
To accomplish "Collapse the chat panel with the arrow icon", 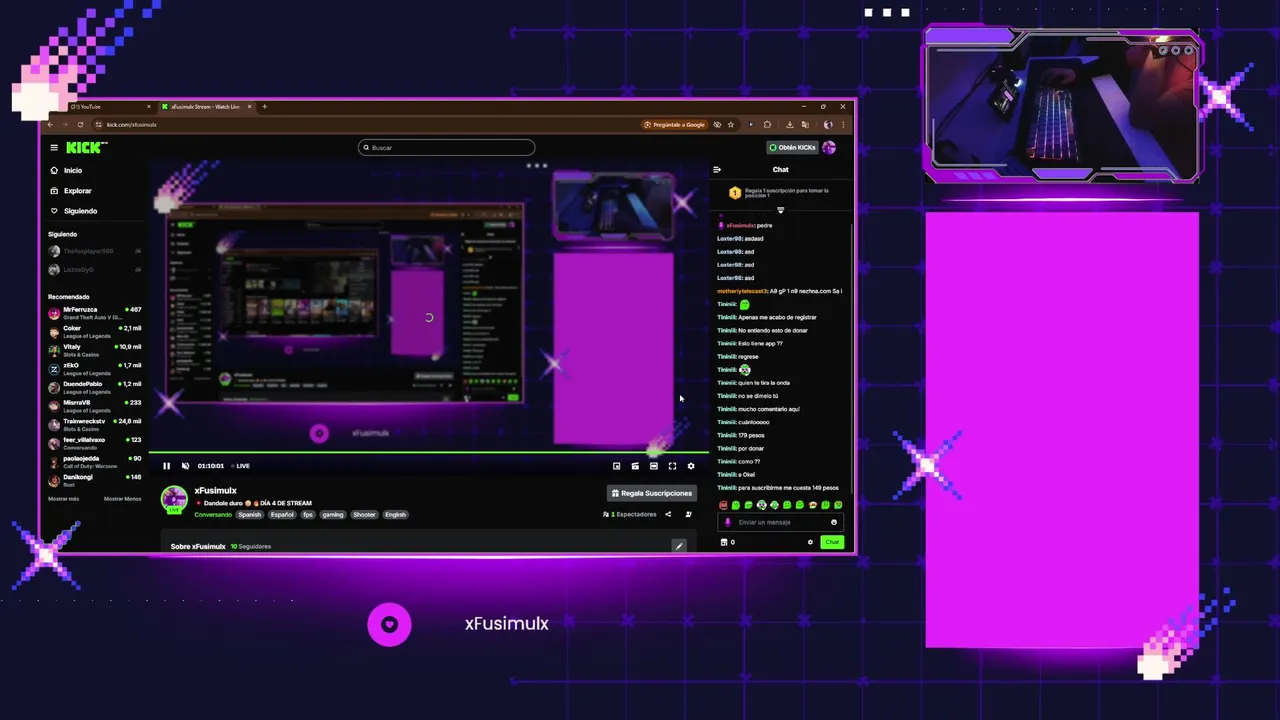I will point(717,170).
